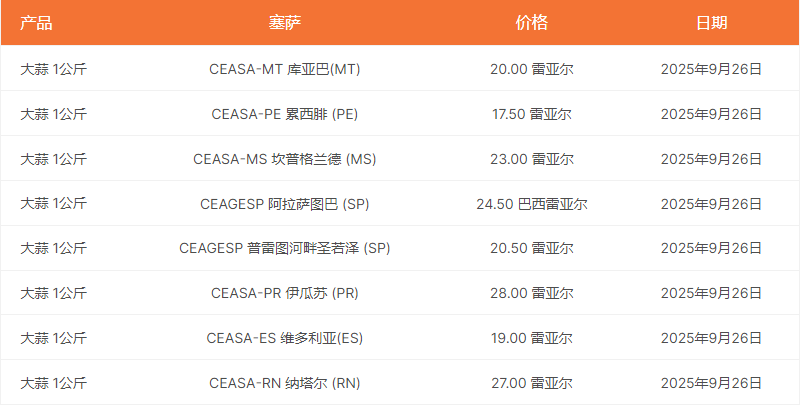
Task: Select the CEASA-MT 库亚巴(MT) market cell
Action: point(285,69)
